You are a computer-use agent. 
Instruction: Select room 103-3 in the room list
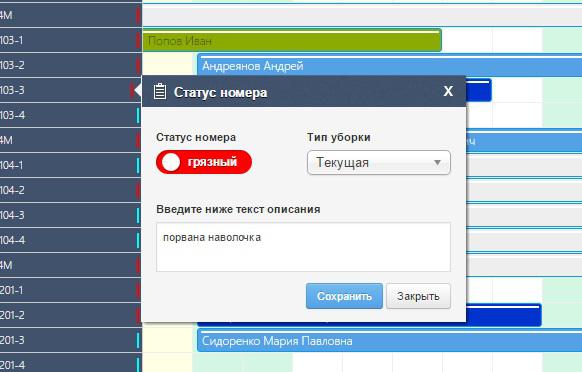point(70,90)
